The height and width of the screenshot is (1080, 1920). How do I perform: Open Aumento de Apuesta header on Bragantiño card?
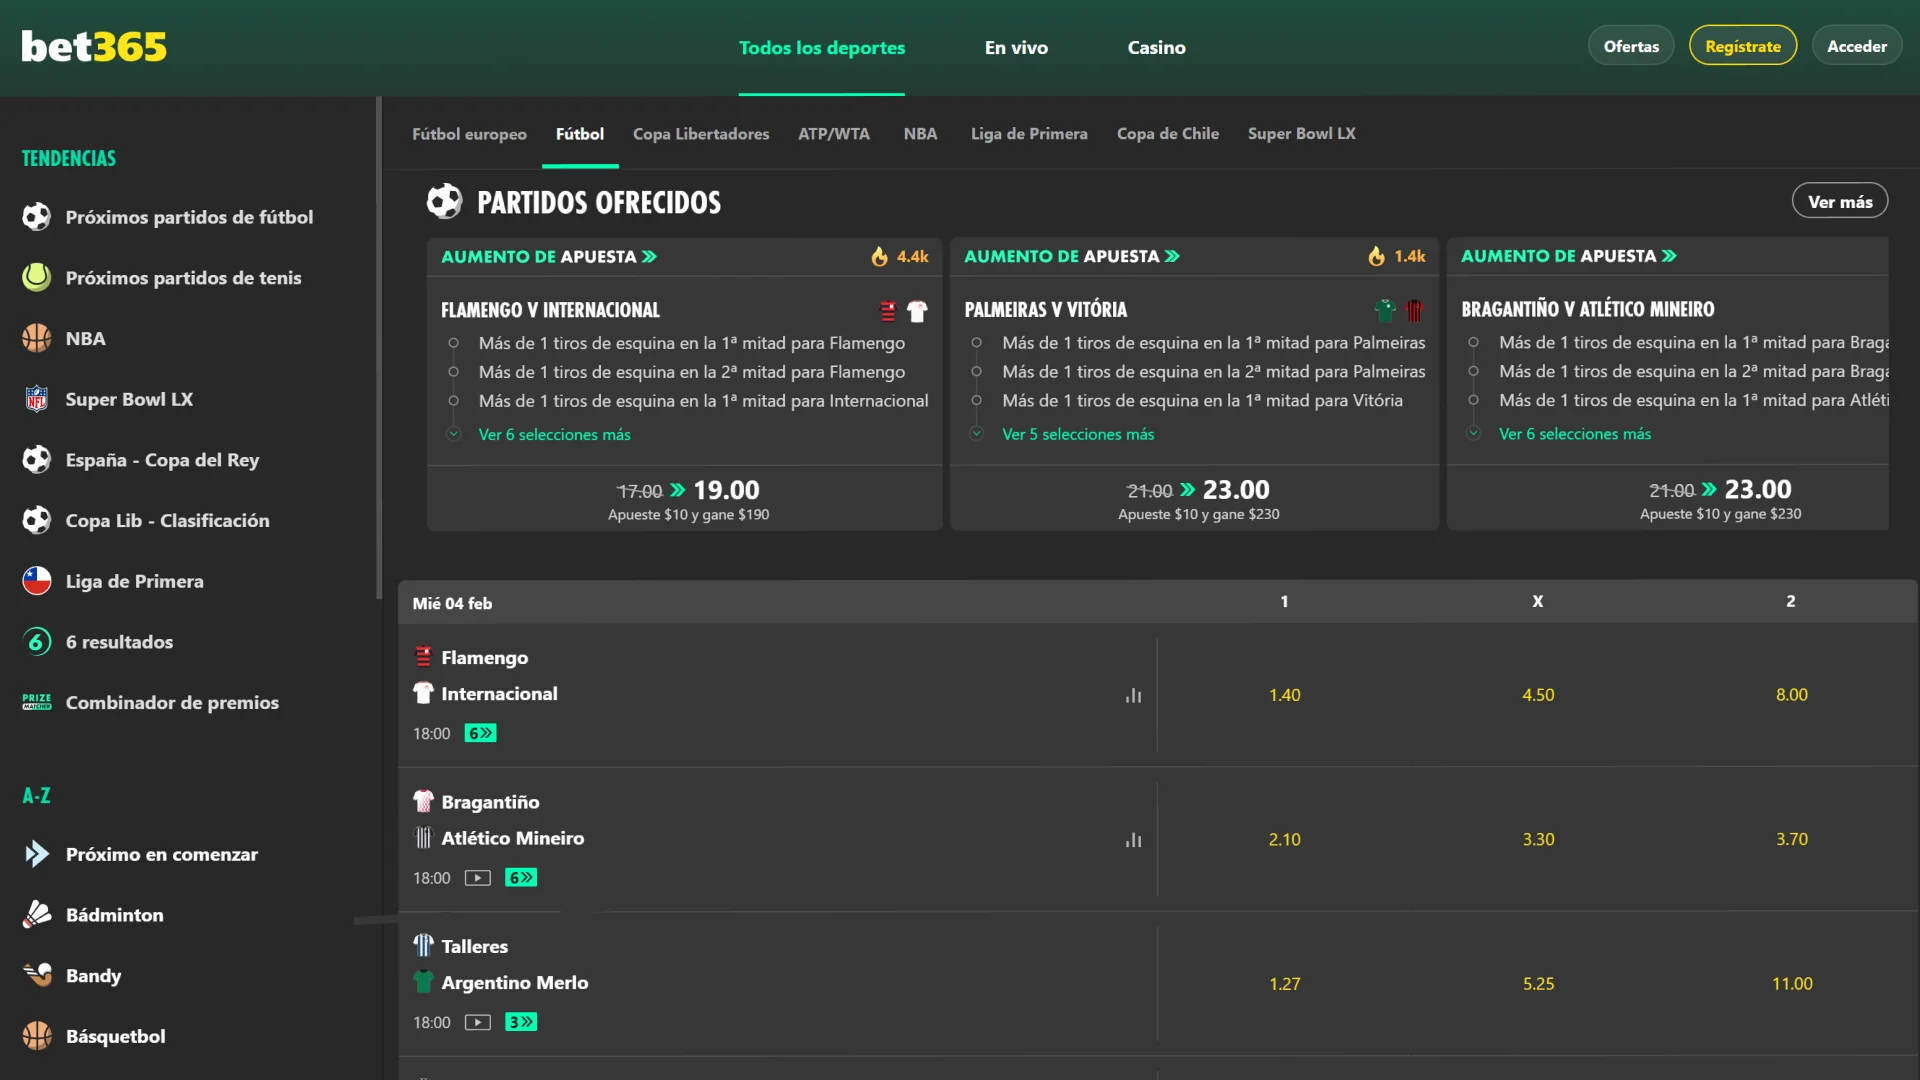(x=1569, y=257)
